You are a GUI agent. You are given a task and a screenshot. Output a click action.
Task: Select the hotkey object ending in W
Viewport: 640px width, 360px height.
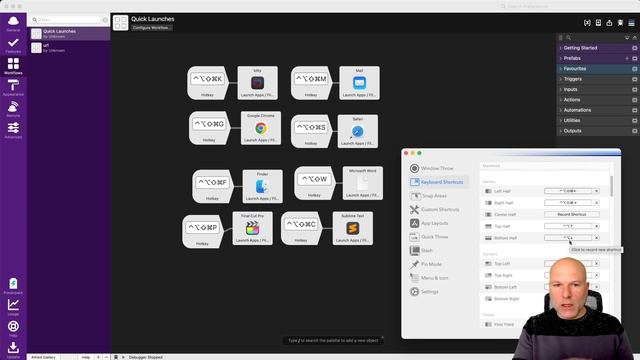tap(314, 183)
